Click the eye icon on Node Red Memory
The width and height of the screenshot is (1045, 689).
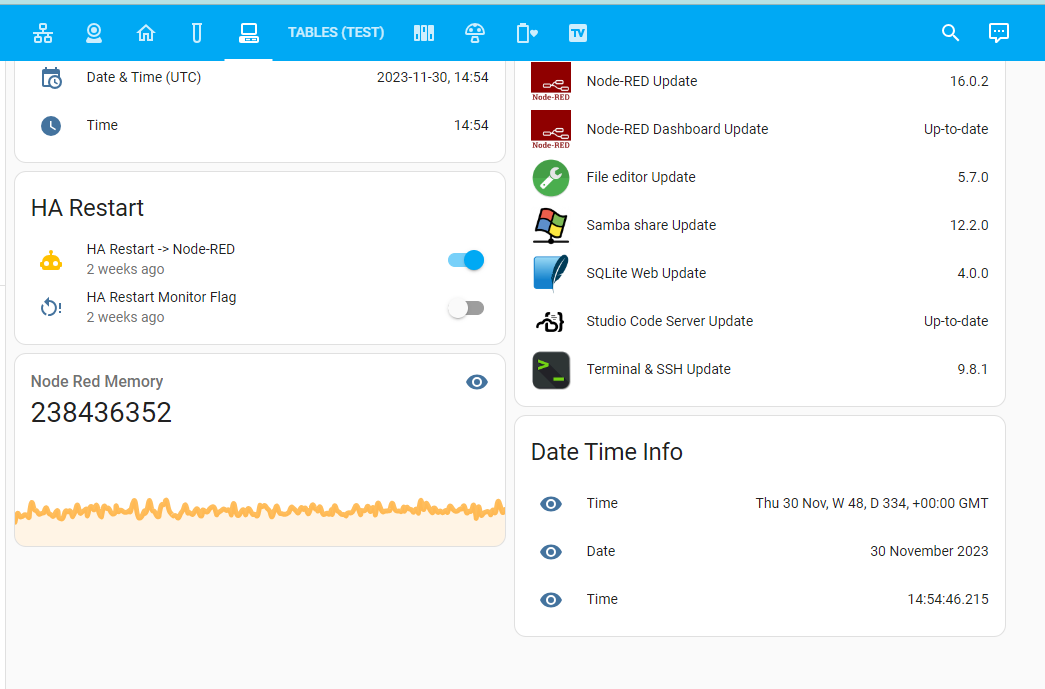coord(477,382)
